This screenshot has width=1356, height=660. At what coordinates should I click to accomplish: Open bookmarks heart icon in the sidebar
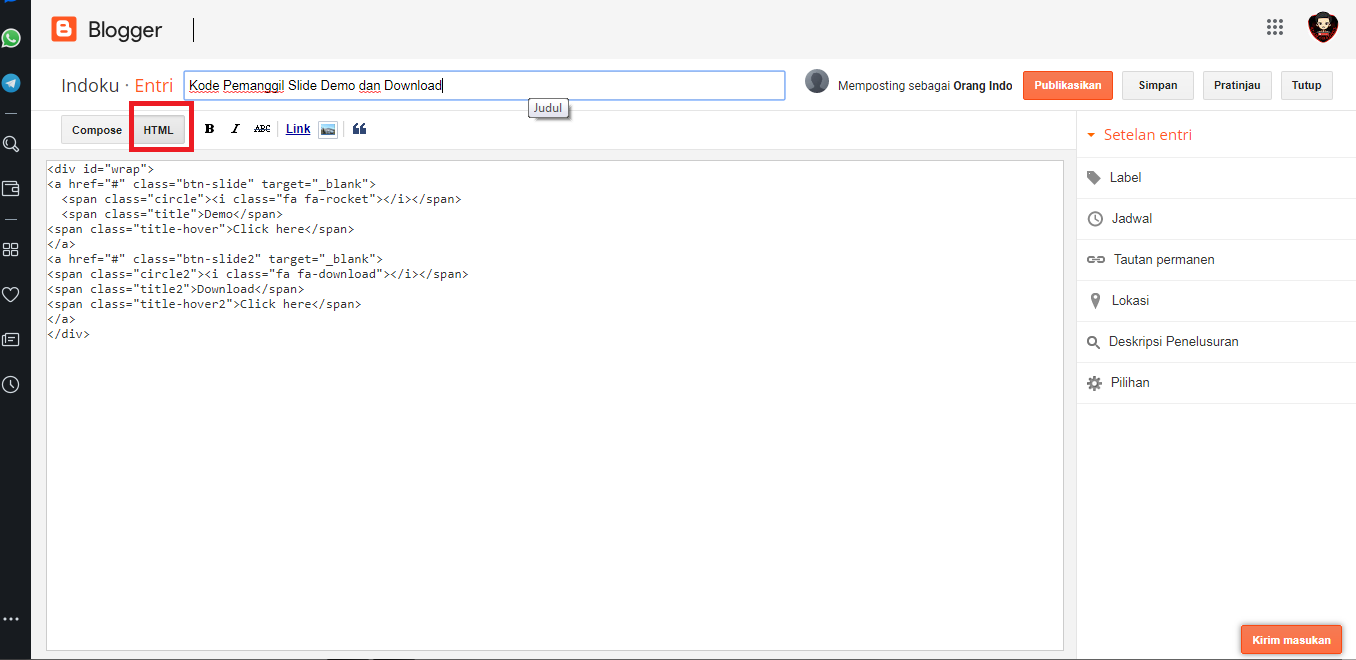point(11,294)
